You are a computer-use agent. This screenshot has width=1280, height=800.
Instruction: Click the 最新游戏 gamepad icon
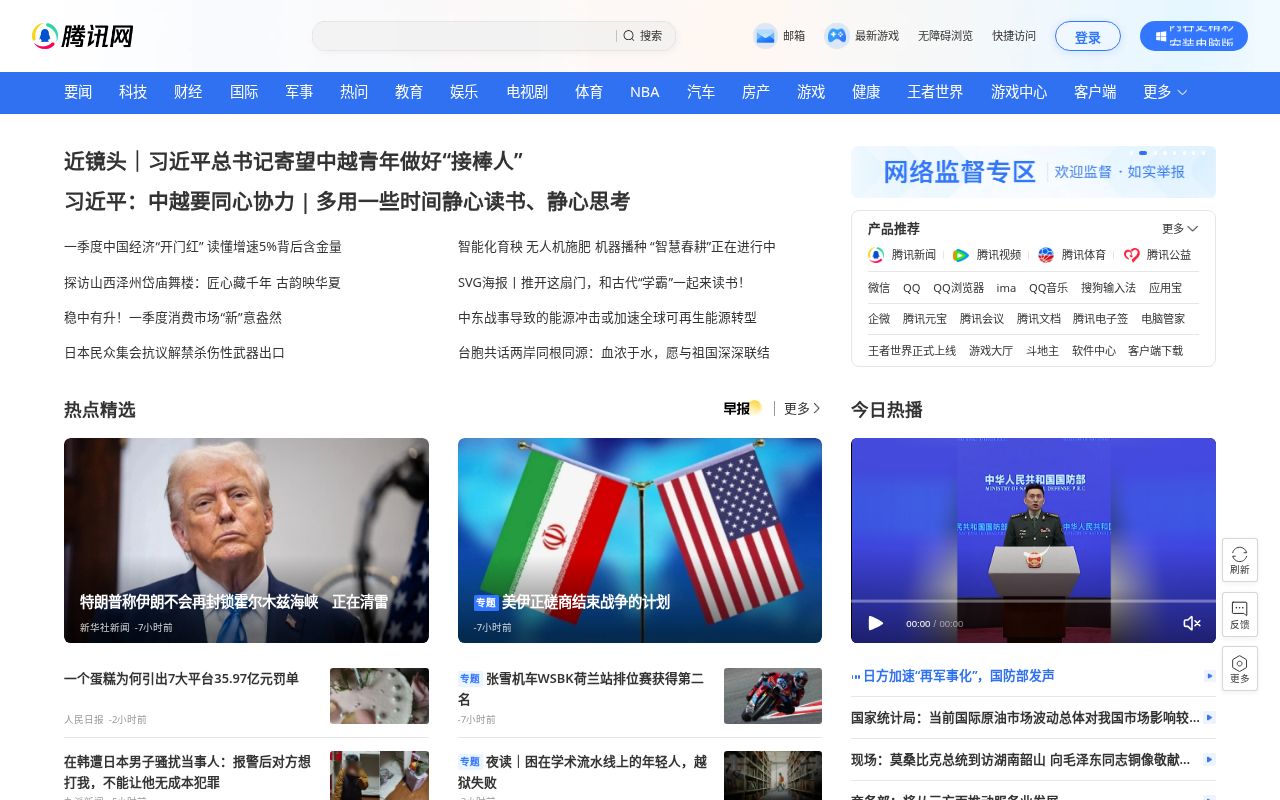(x=836, y=35)
